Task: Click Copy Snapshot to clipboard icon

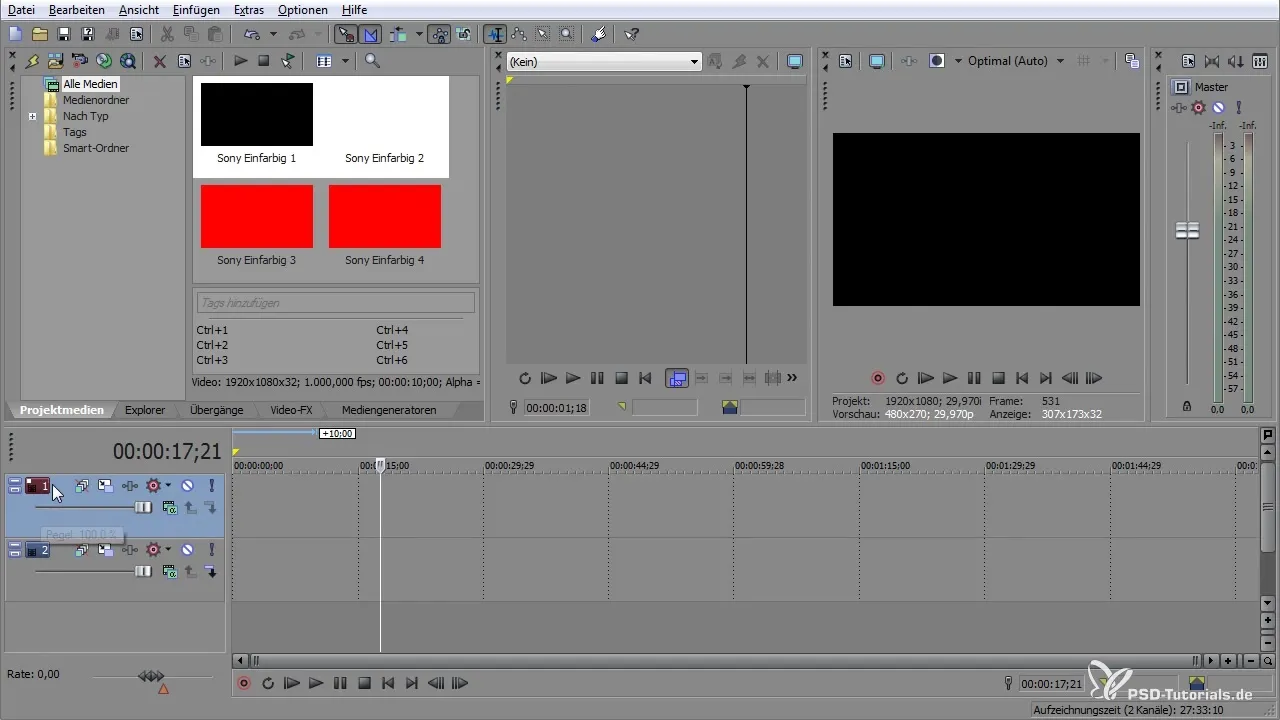Action: tap(1130, 61)
